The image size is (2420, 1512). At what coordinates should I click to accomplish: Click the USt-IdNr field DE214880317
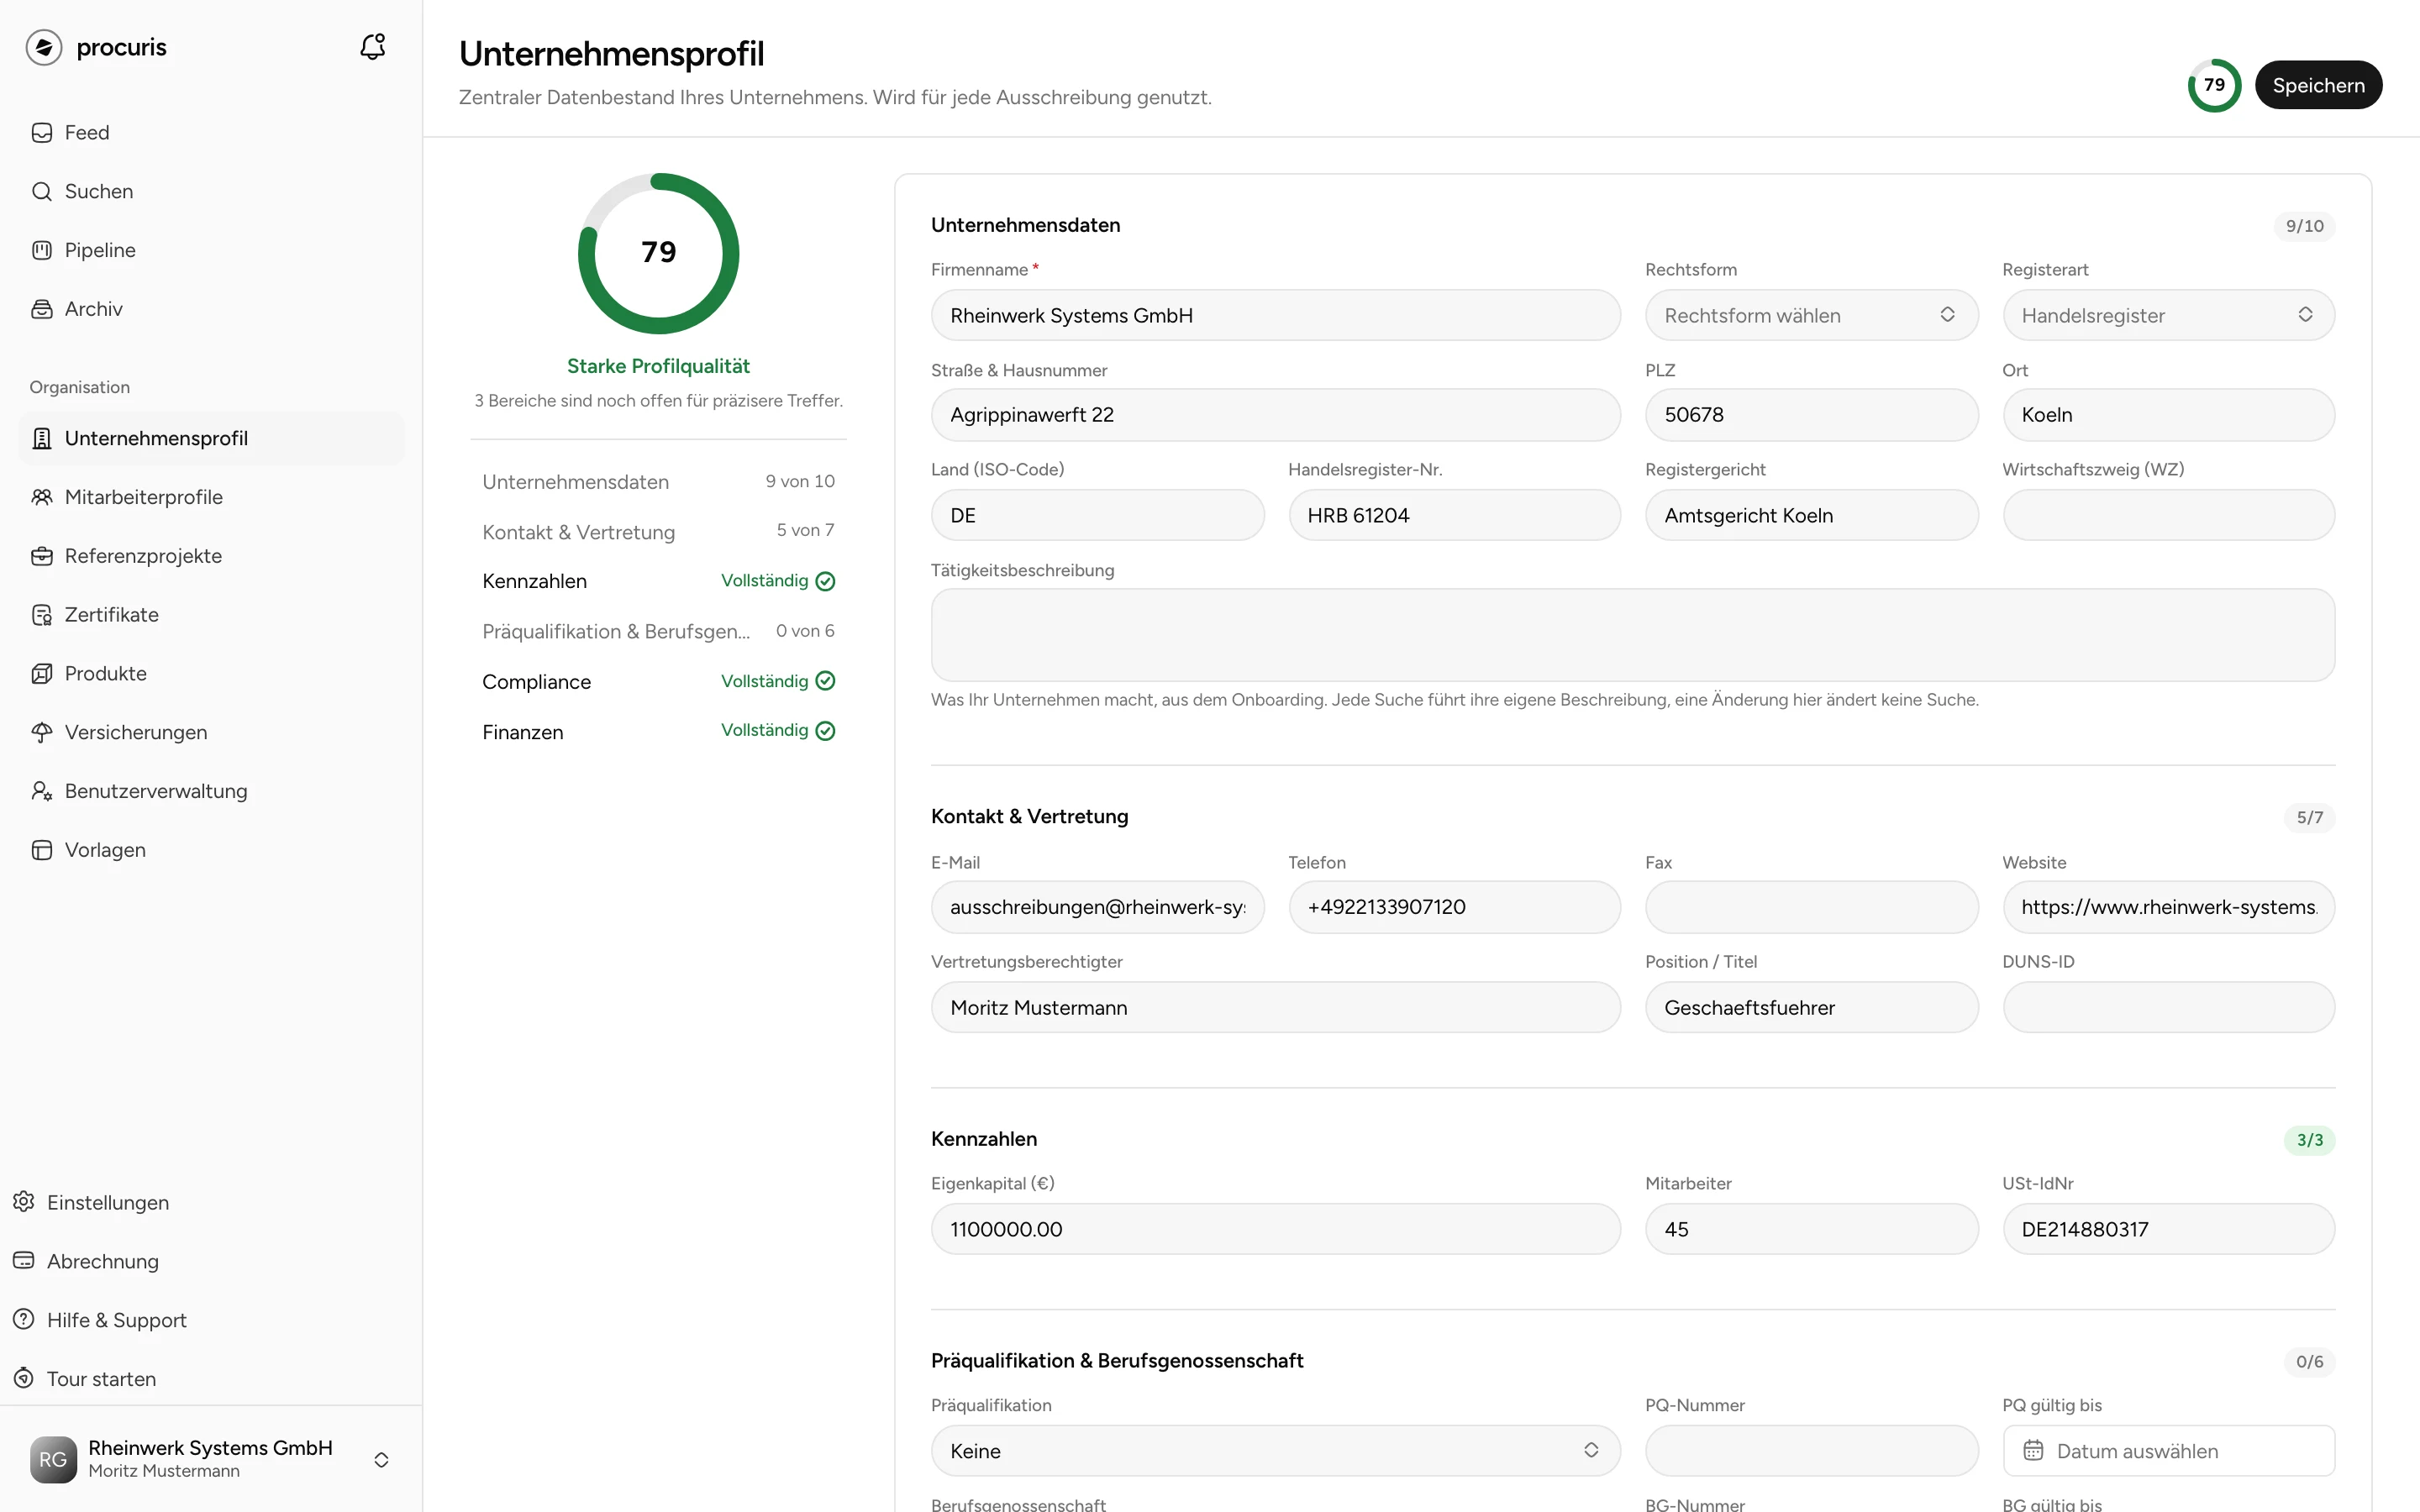click(x=2168, y=1229)
